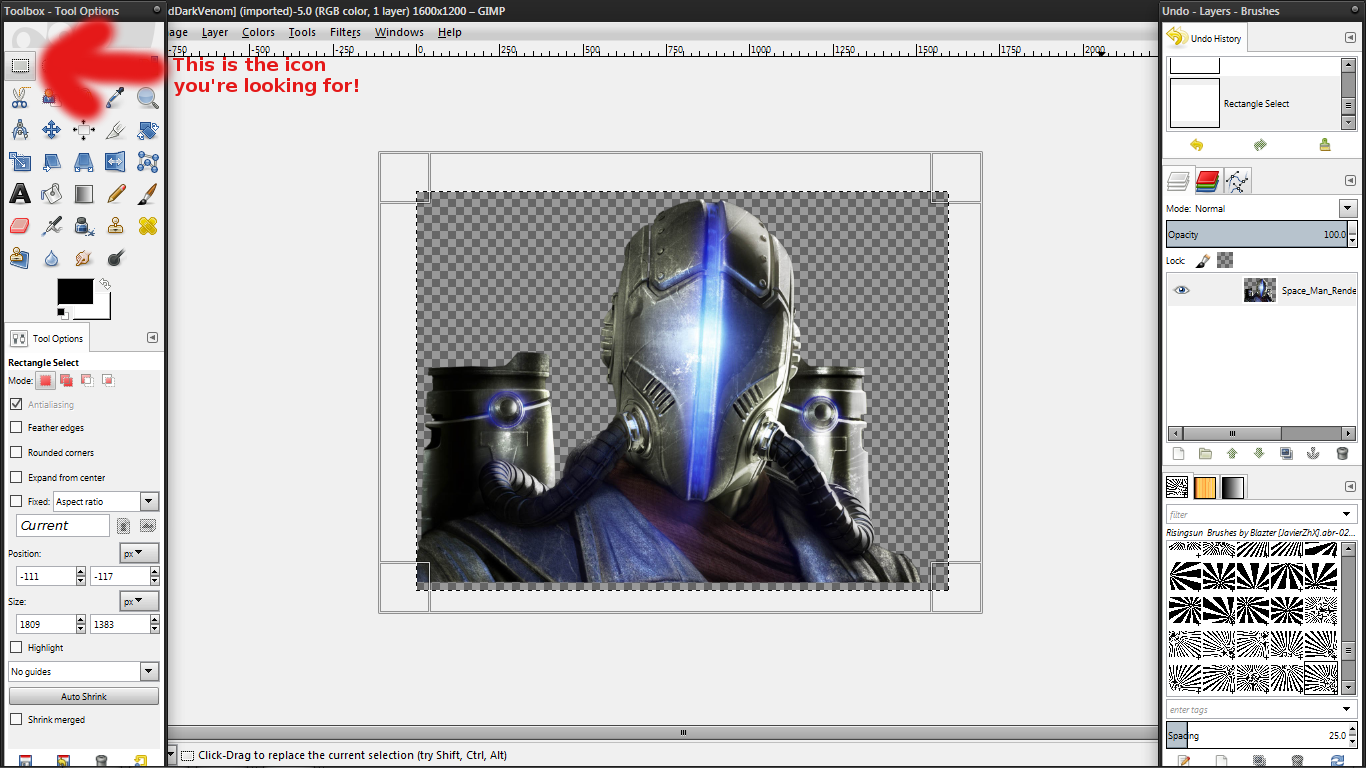Image resolution: width=1366 pixels, height=768 pixels.
Task: Select the Heal tool bandage icon
Action: 148,226
